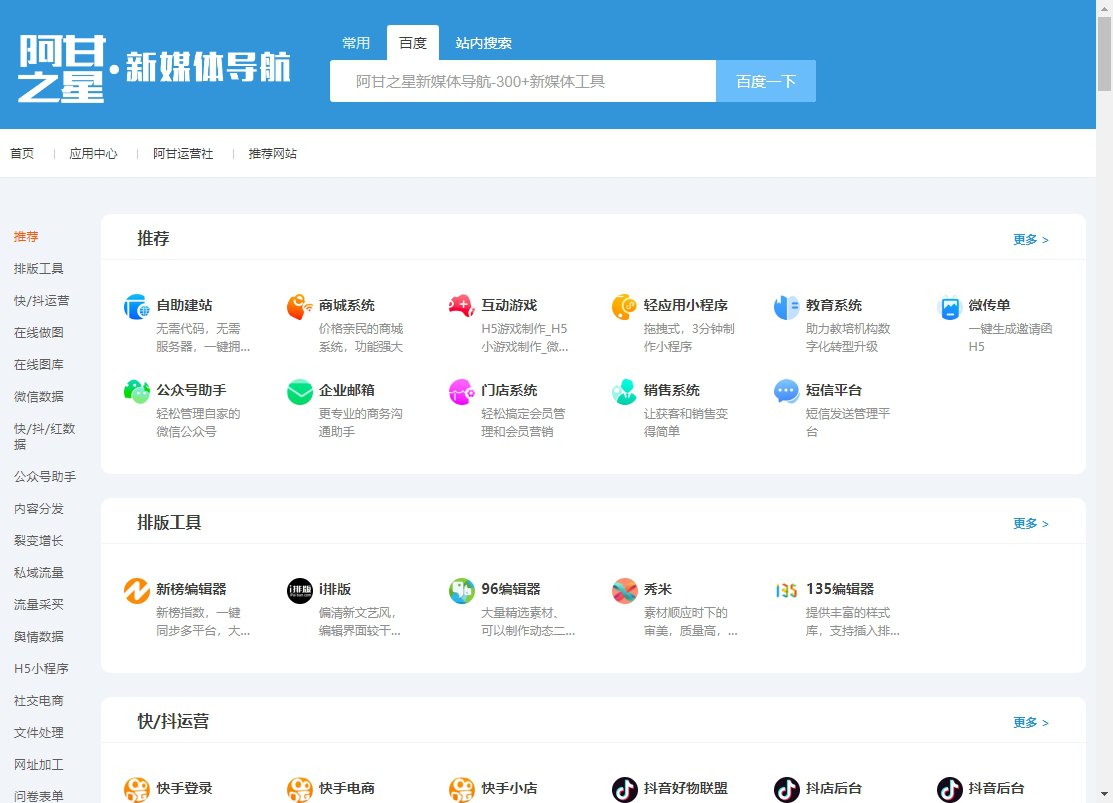Select 在线做图 in the sidebar

(38, 332)
